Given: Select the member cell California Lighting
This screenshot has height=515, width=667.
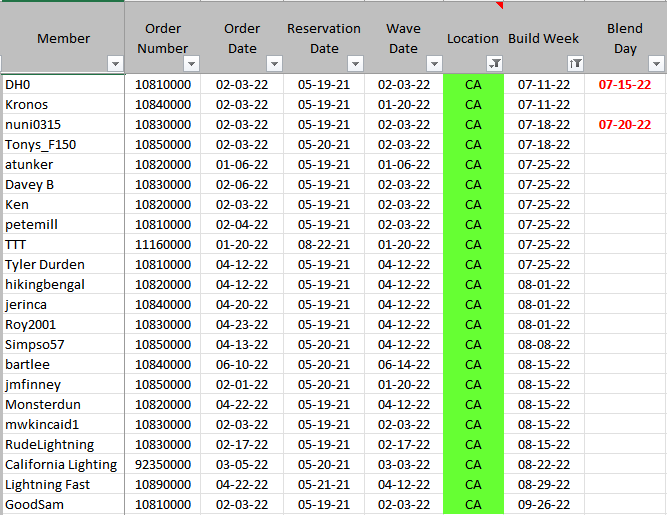Looking at the screenshot, I should (x=61, y=465).
